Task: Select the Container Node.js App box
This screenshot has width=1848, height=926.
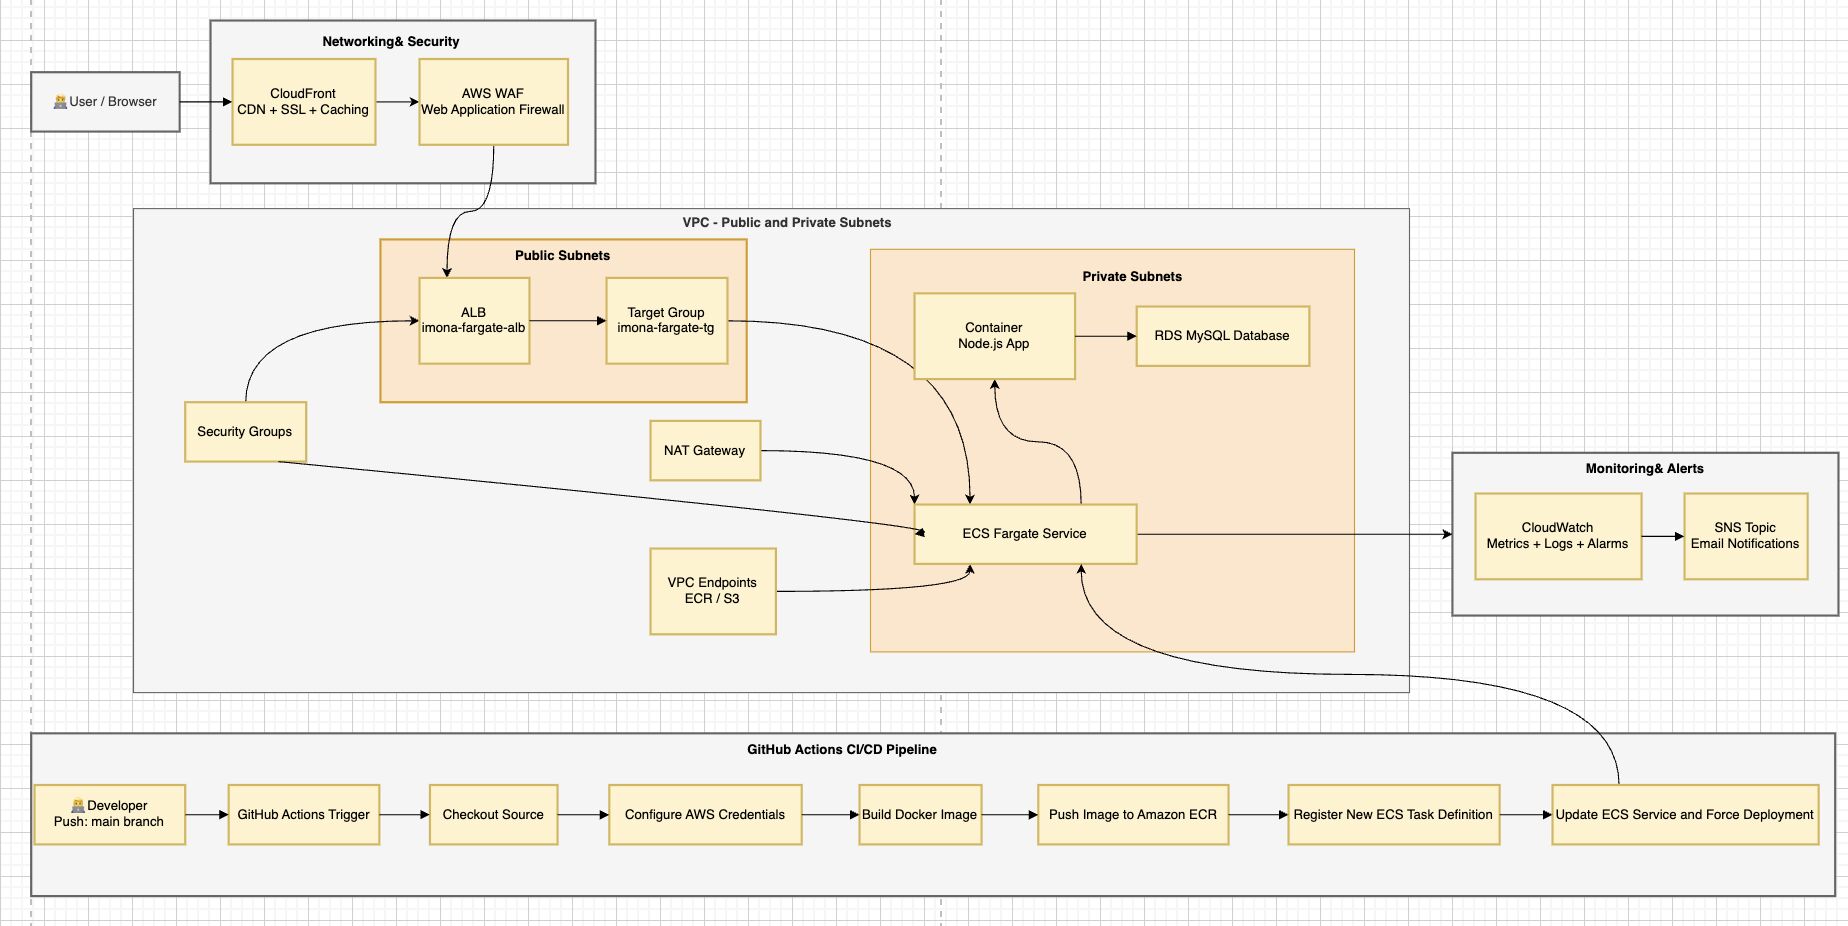Action: tap(994, 335)
